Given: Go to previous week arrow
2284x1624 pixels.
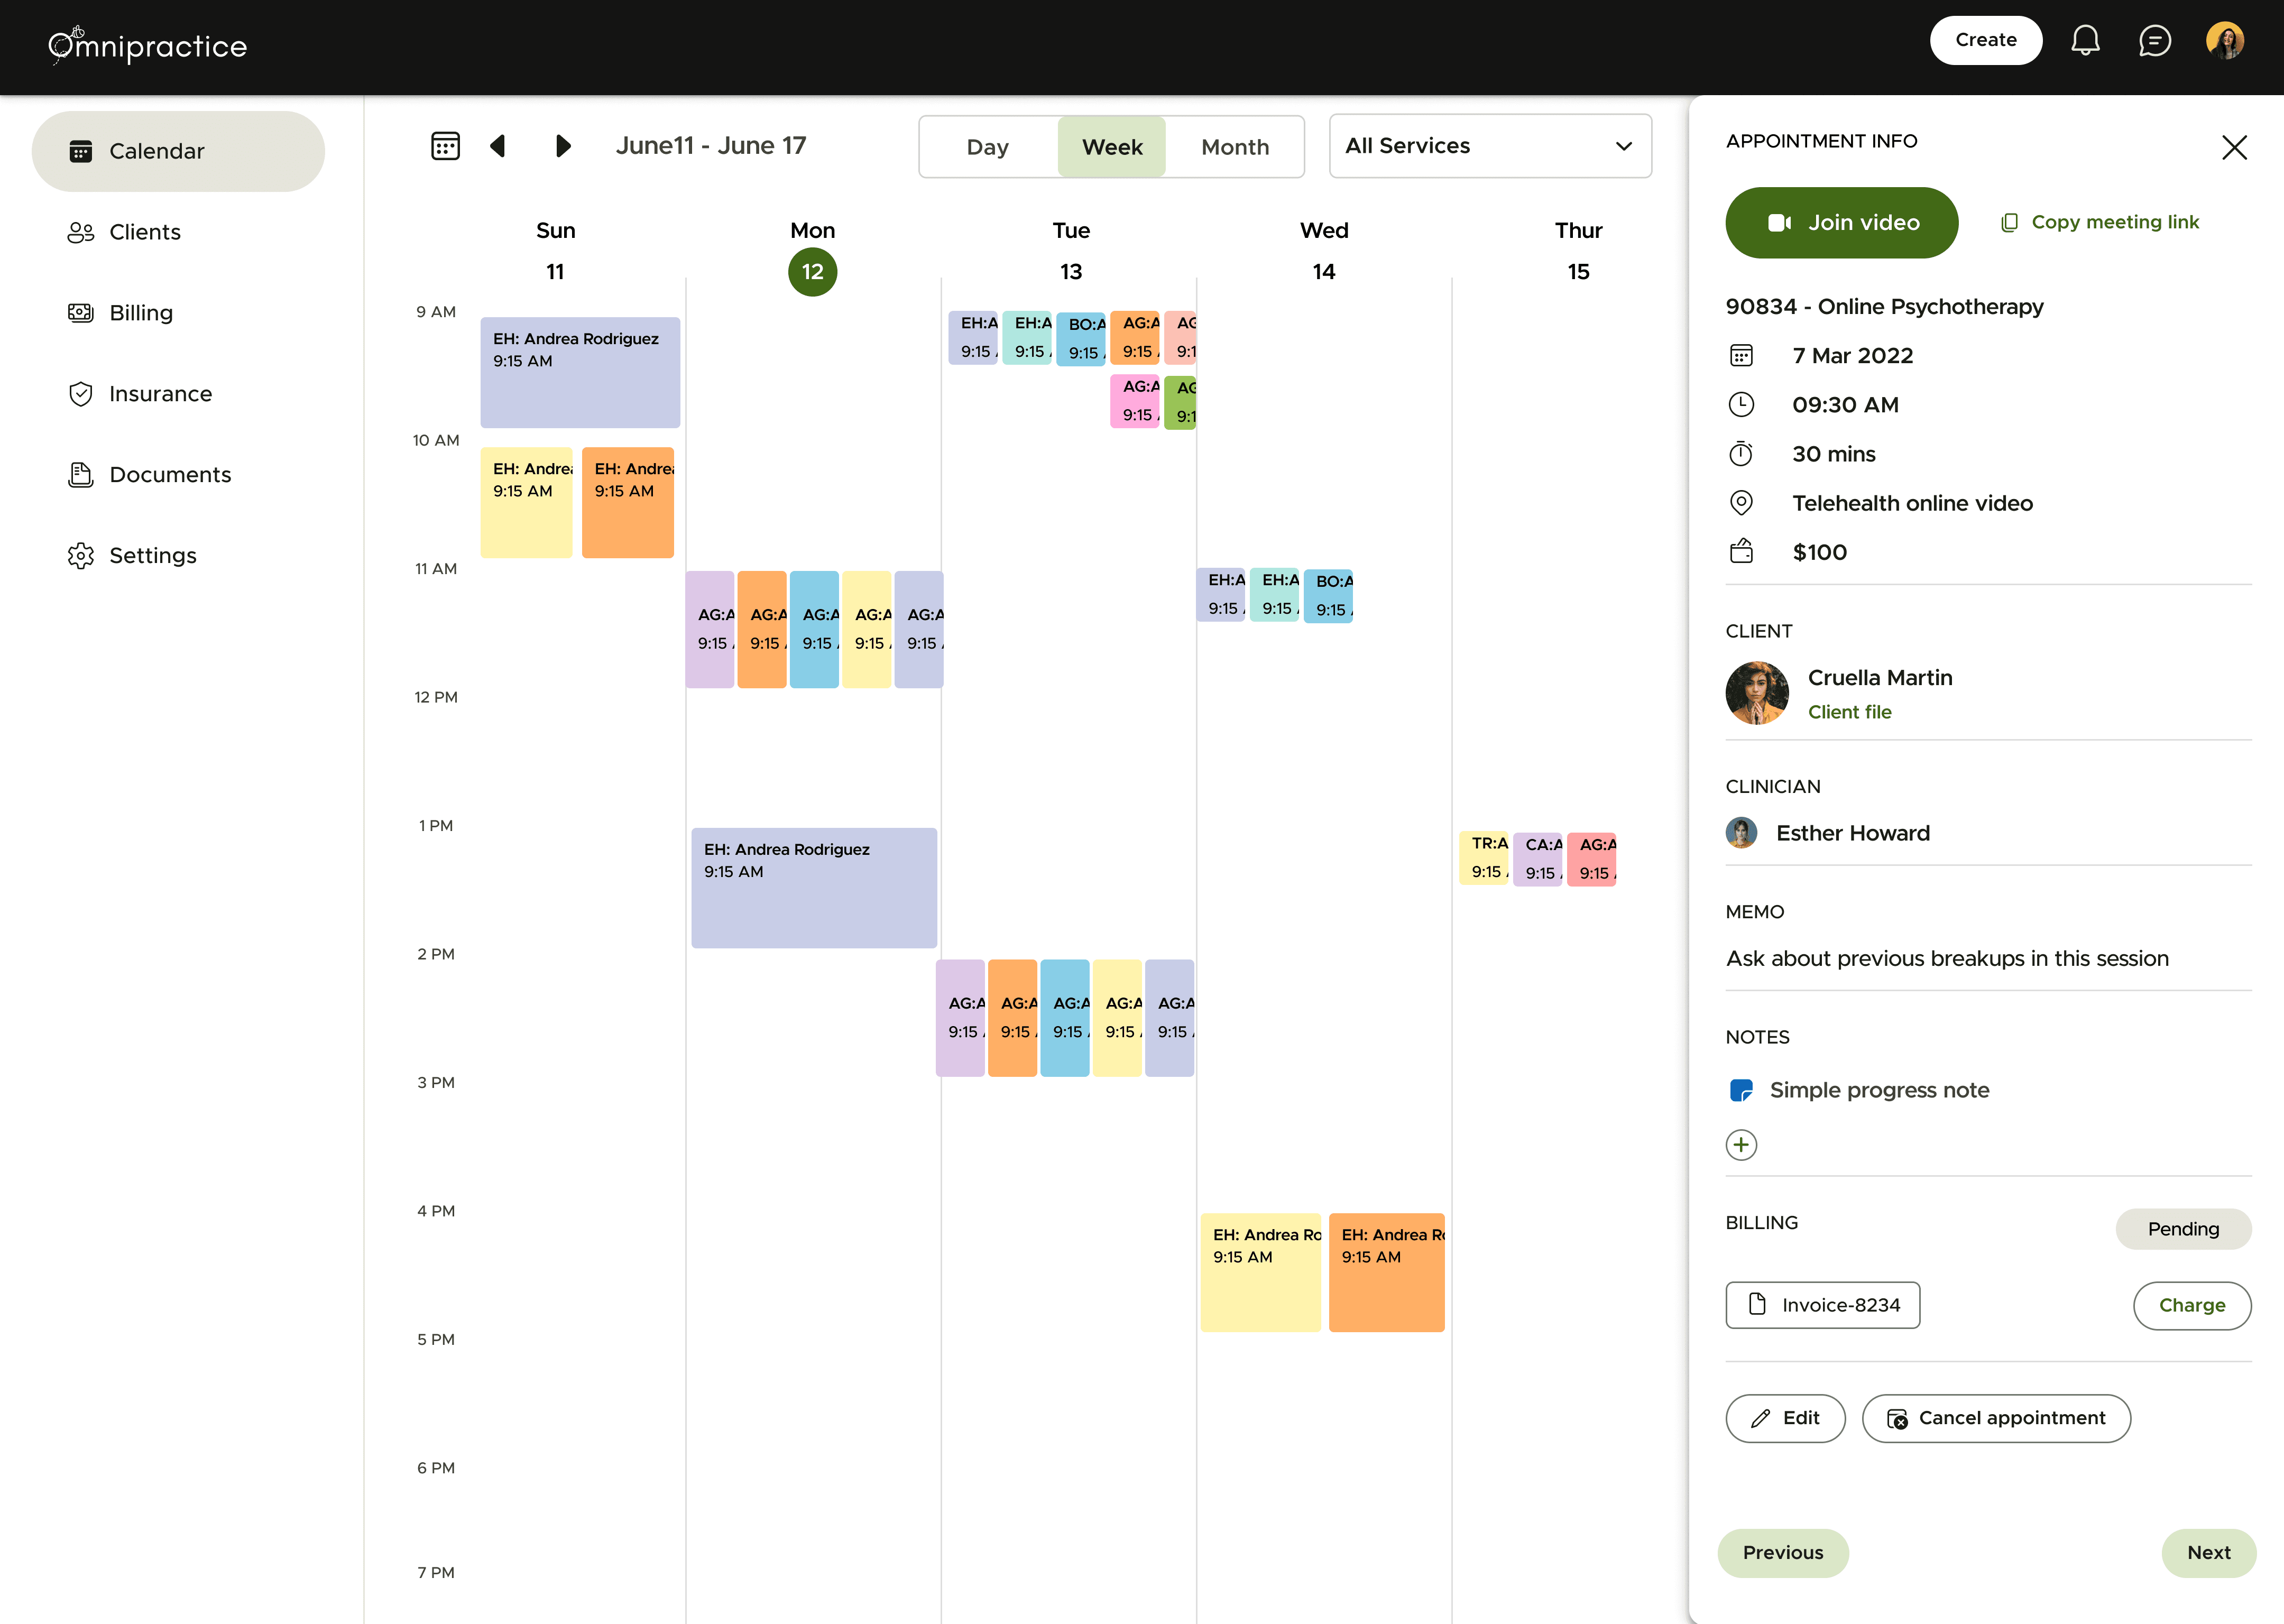Looking at the screenshot, I should pos(497,146).
